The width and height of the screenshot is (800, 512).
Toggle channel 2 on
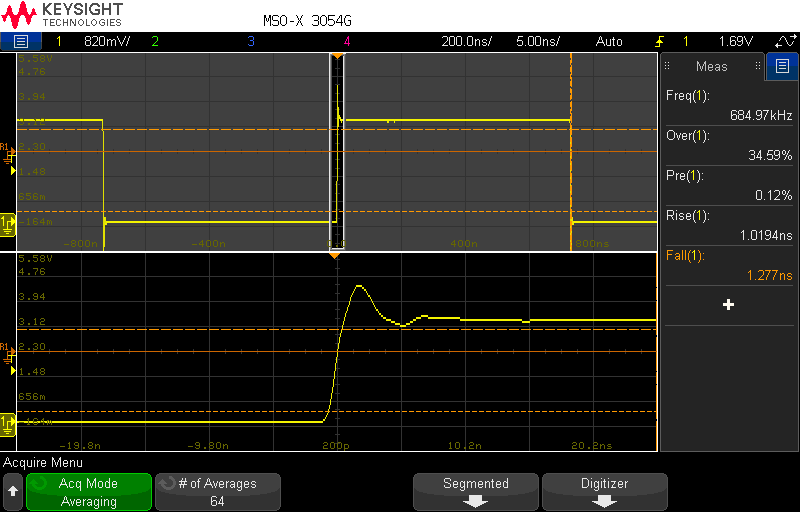point(155,41)
